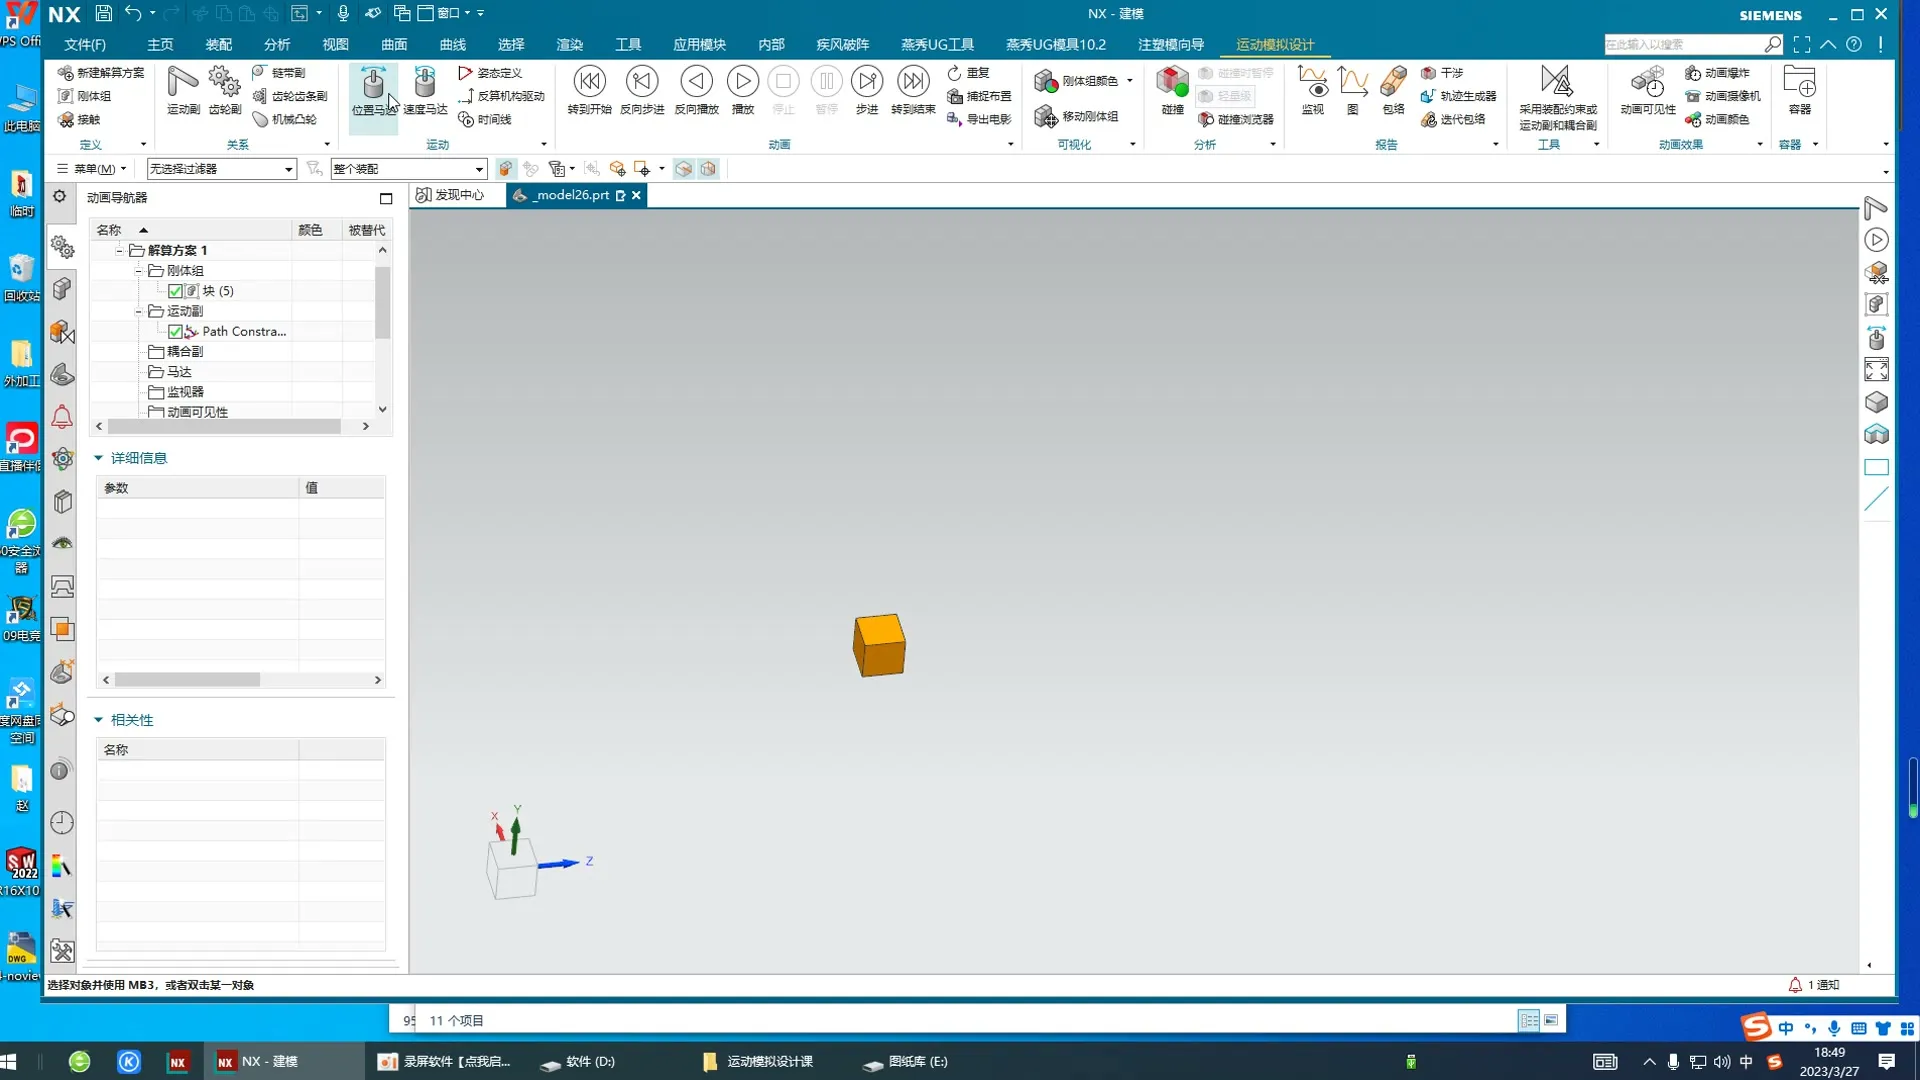1920x1080 pixels.
Task: Open the 无选择过滤器 selection filter dropdown
Action: pyautogui.click(x=221, y=169)
